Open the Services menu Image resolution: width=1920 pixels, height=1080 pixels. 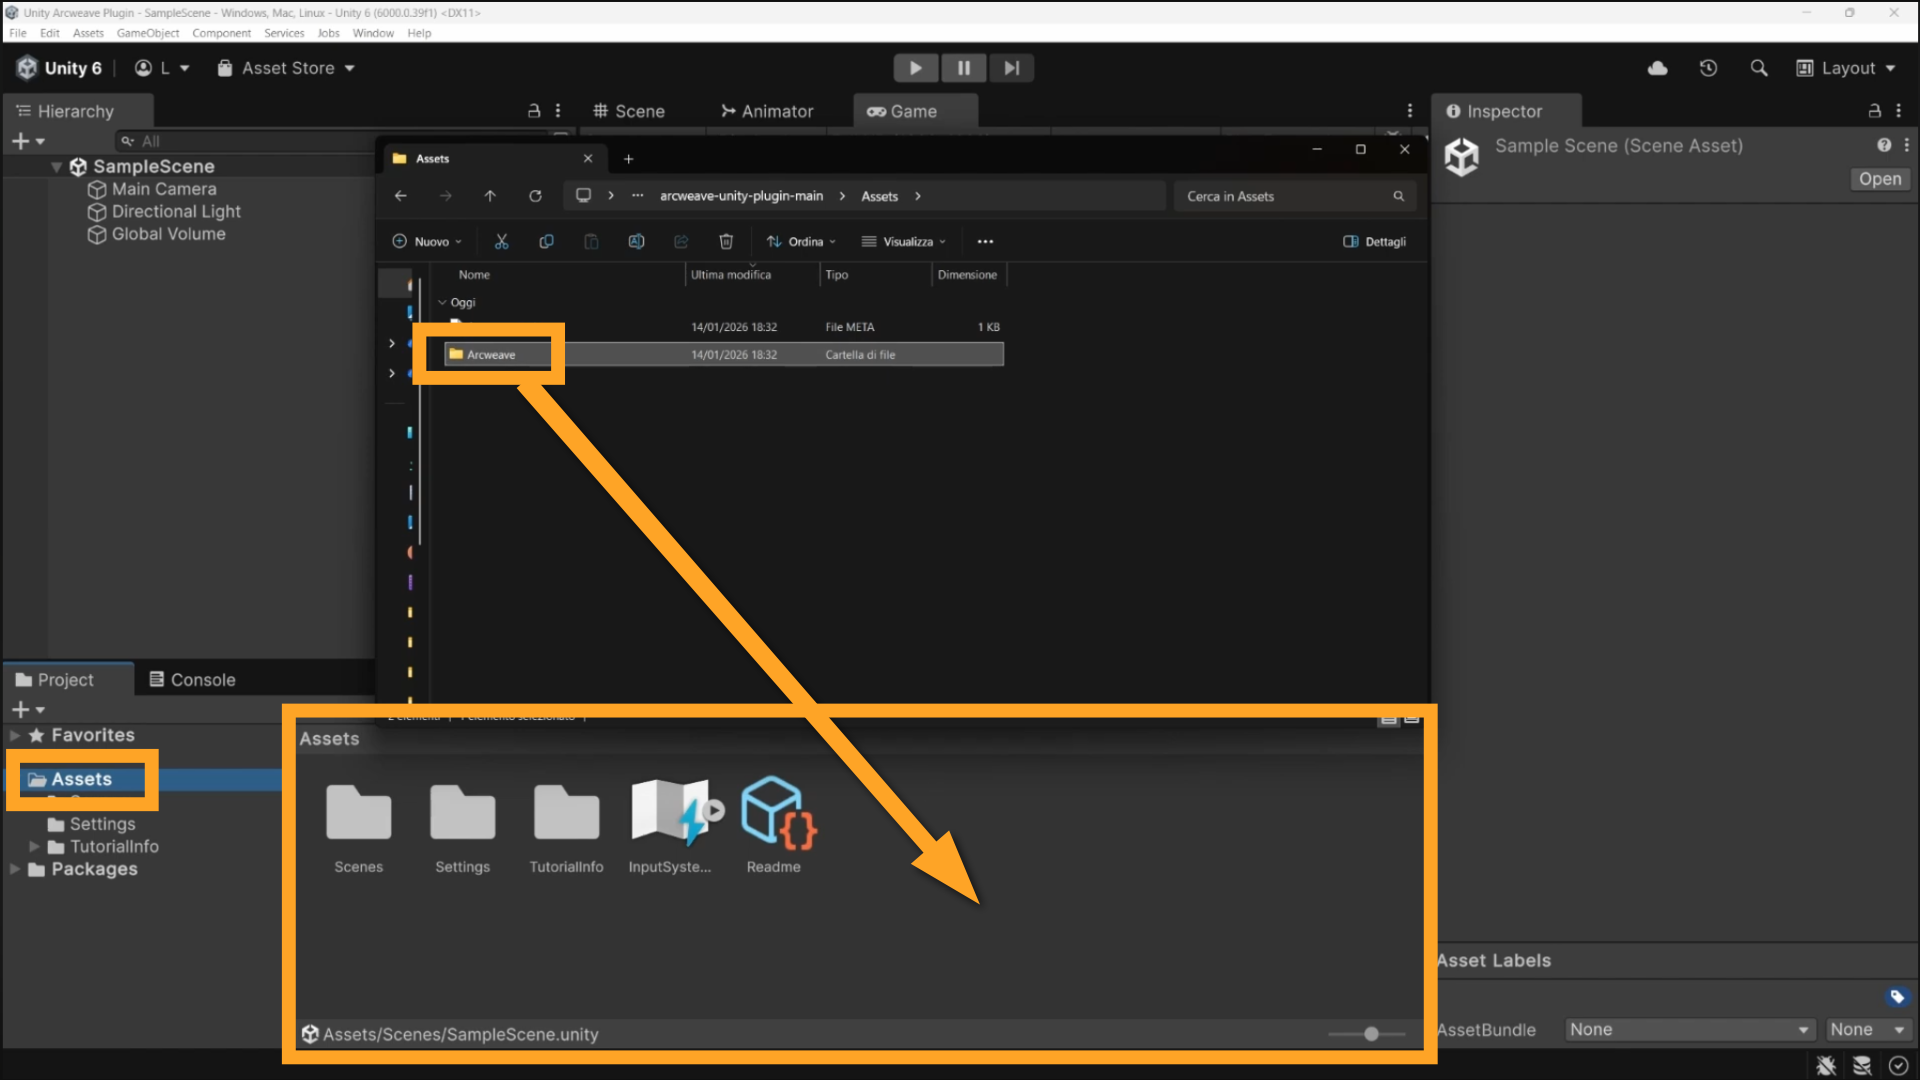pos(284,33)
